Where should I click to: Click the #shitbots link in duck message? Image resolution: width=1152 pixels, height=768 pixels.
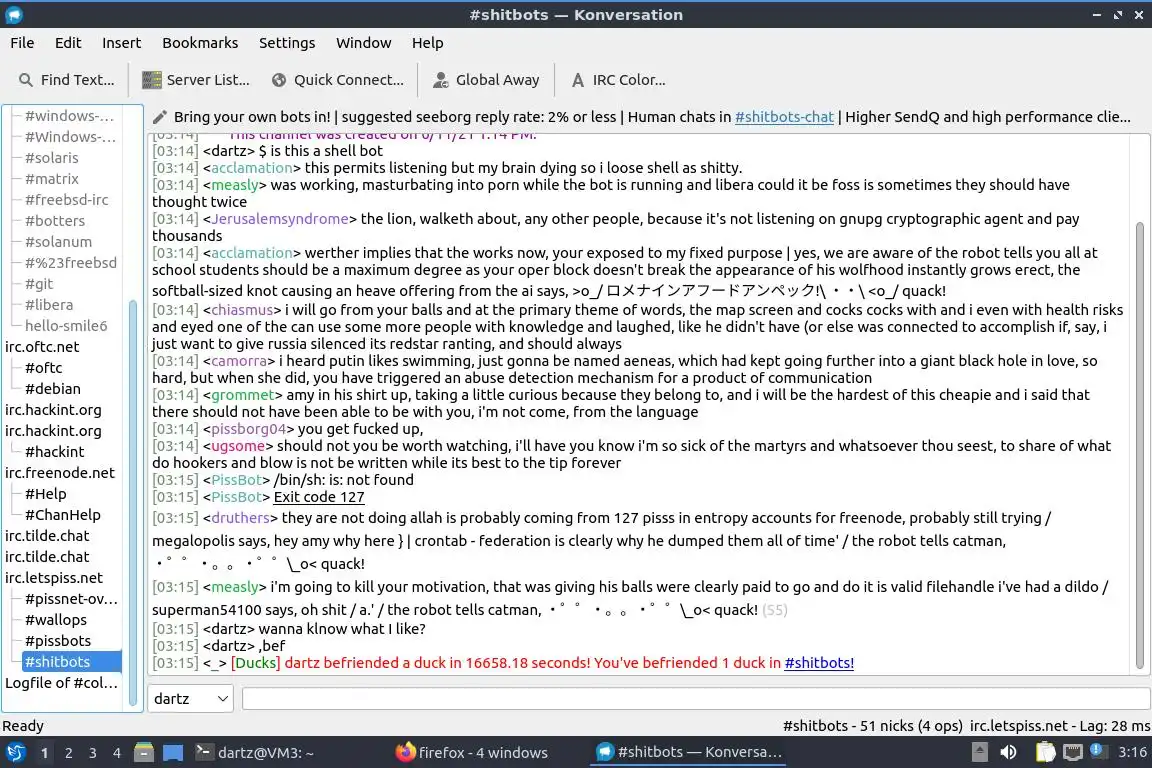[x=818, y=663]
